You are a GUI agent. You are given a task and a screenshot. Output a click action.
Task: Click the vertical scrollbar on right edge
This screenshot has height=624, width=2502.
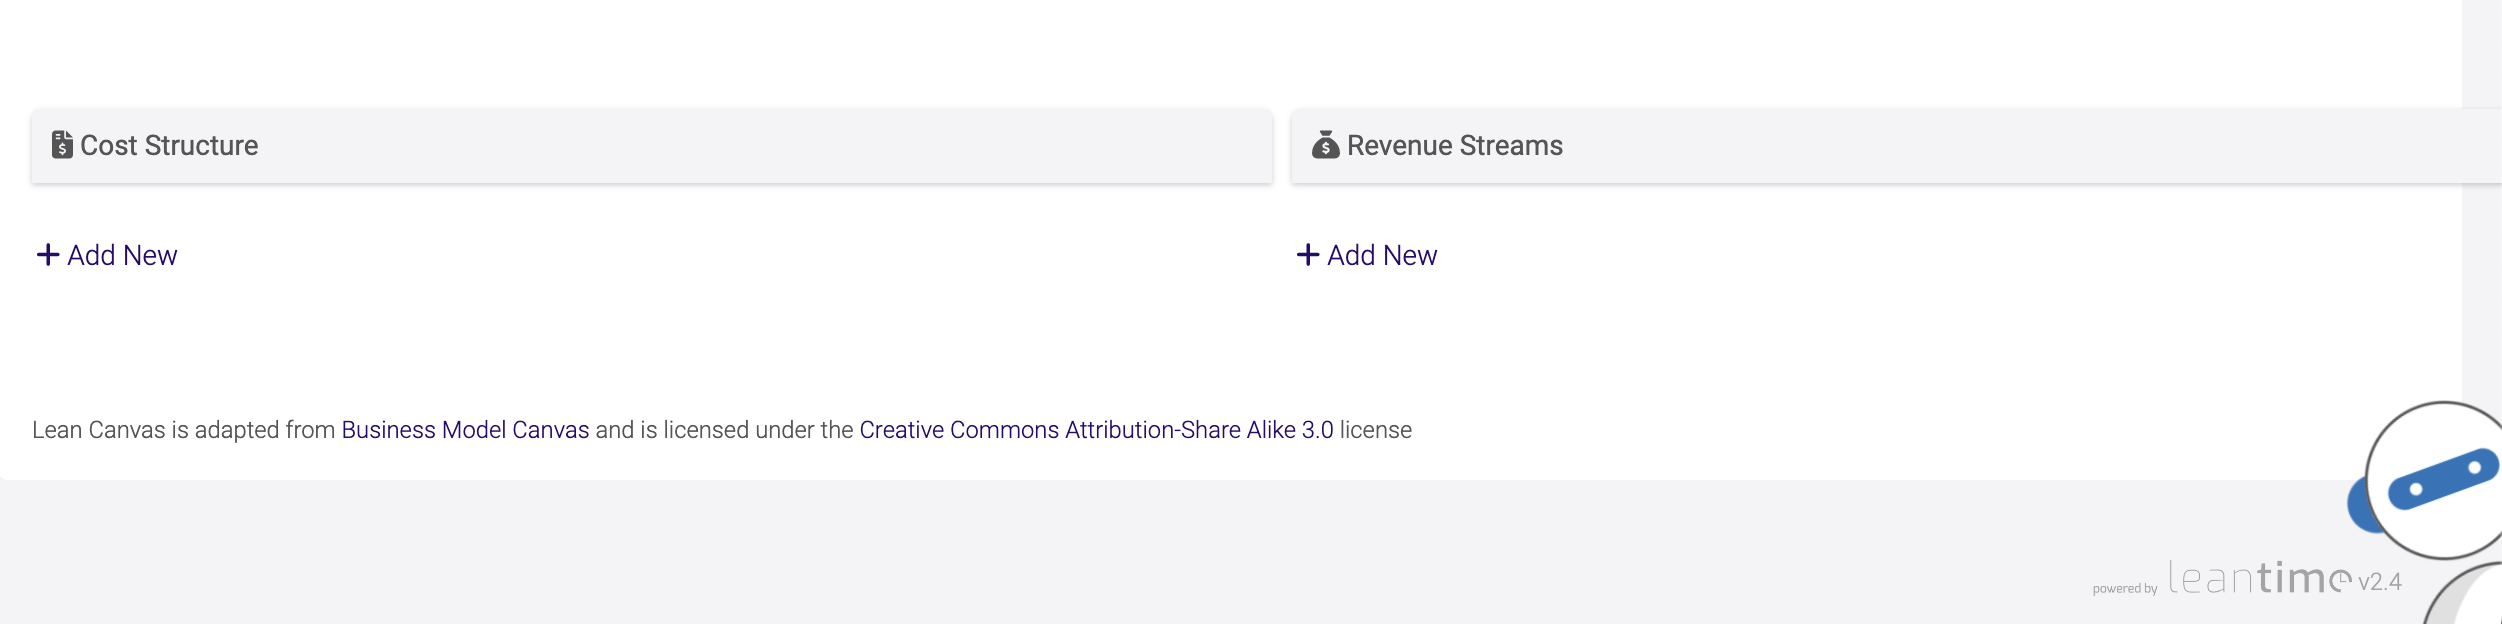coord(2481,200)
